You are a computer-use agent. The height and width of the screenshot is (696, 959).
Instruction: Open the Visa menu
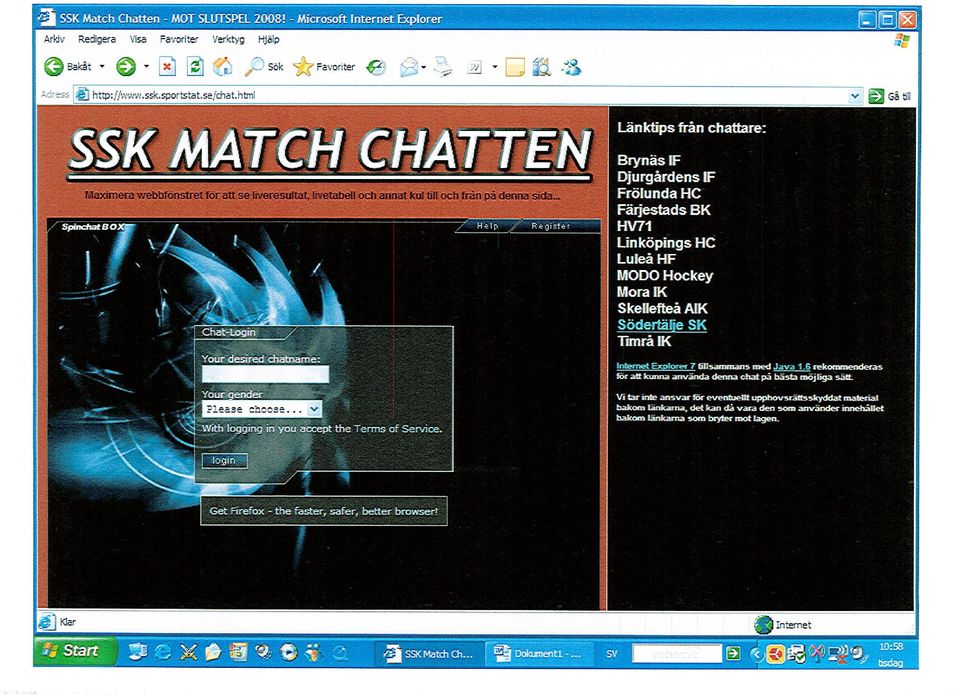pyautogui.click(x=138, y=39)
